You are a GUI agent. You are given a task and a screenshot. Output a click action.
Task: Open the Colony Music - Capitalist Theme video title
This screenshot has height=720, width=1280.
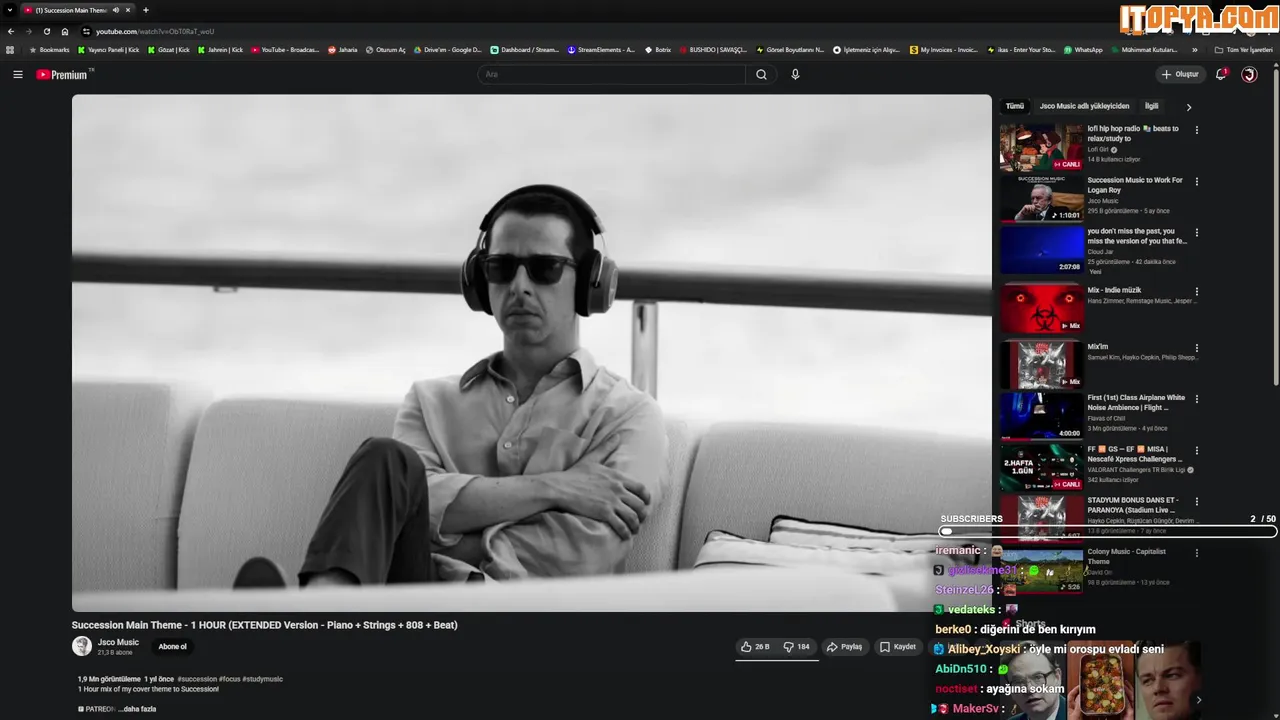click(1126, 556)
